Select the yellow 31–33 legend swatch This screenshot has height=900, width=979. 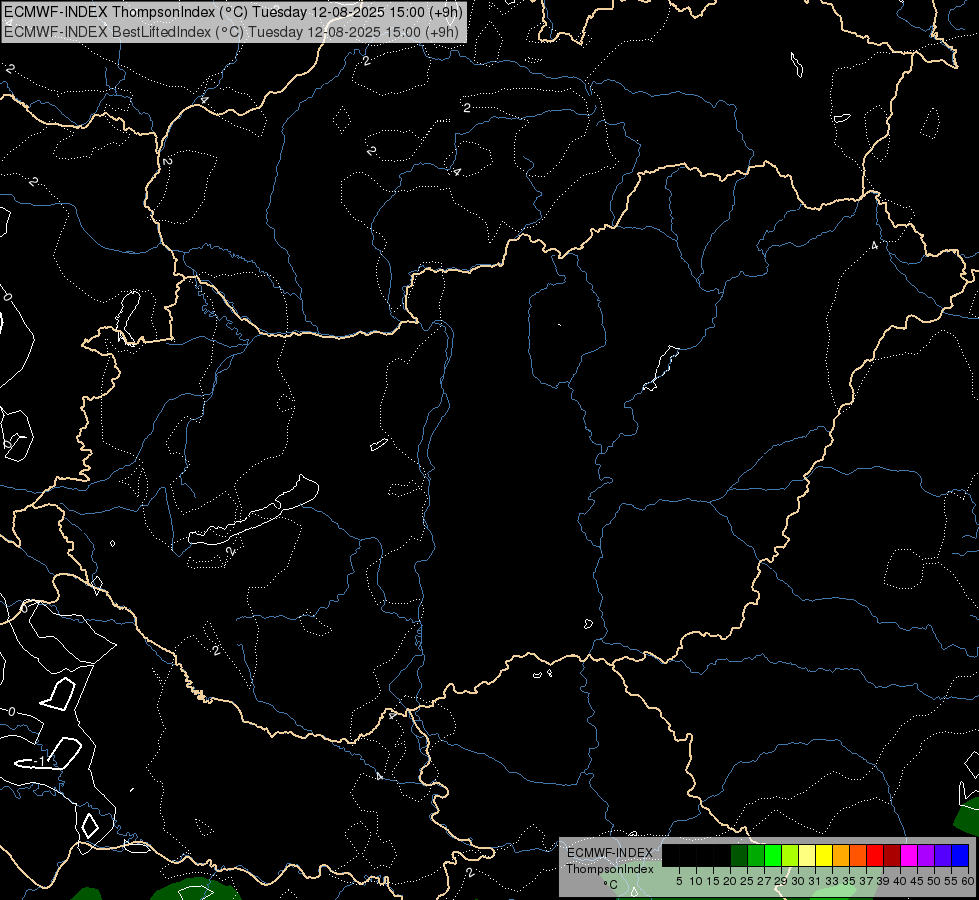click(824, 855)
